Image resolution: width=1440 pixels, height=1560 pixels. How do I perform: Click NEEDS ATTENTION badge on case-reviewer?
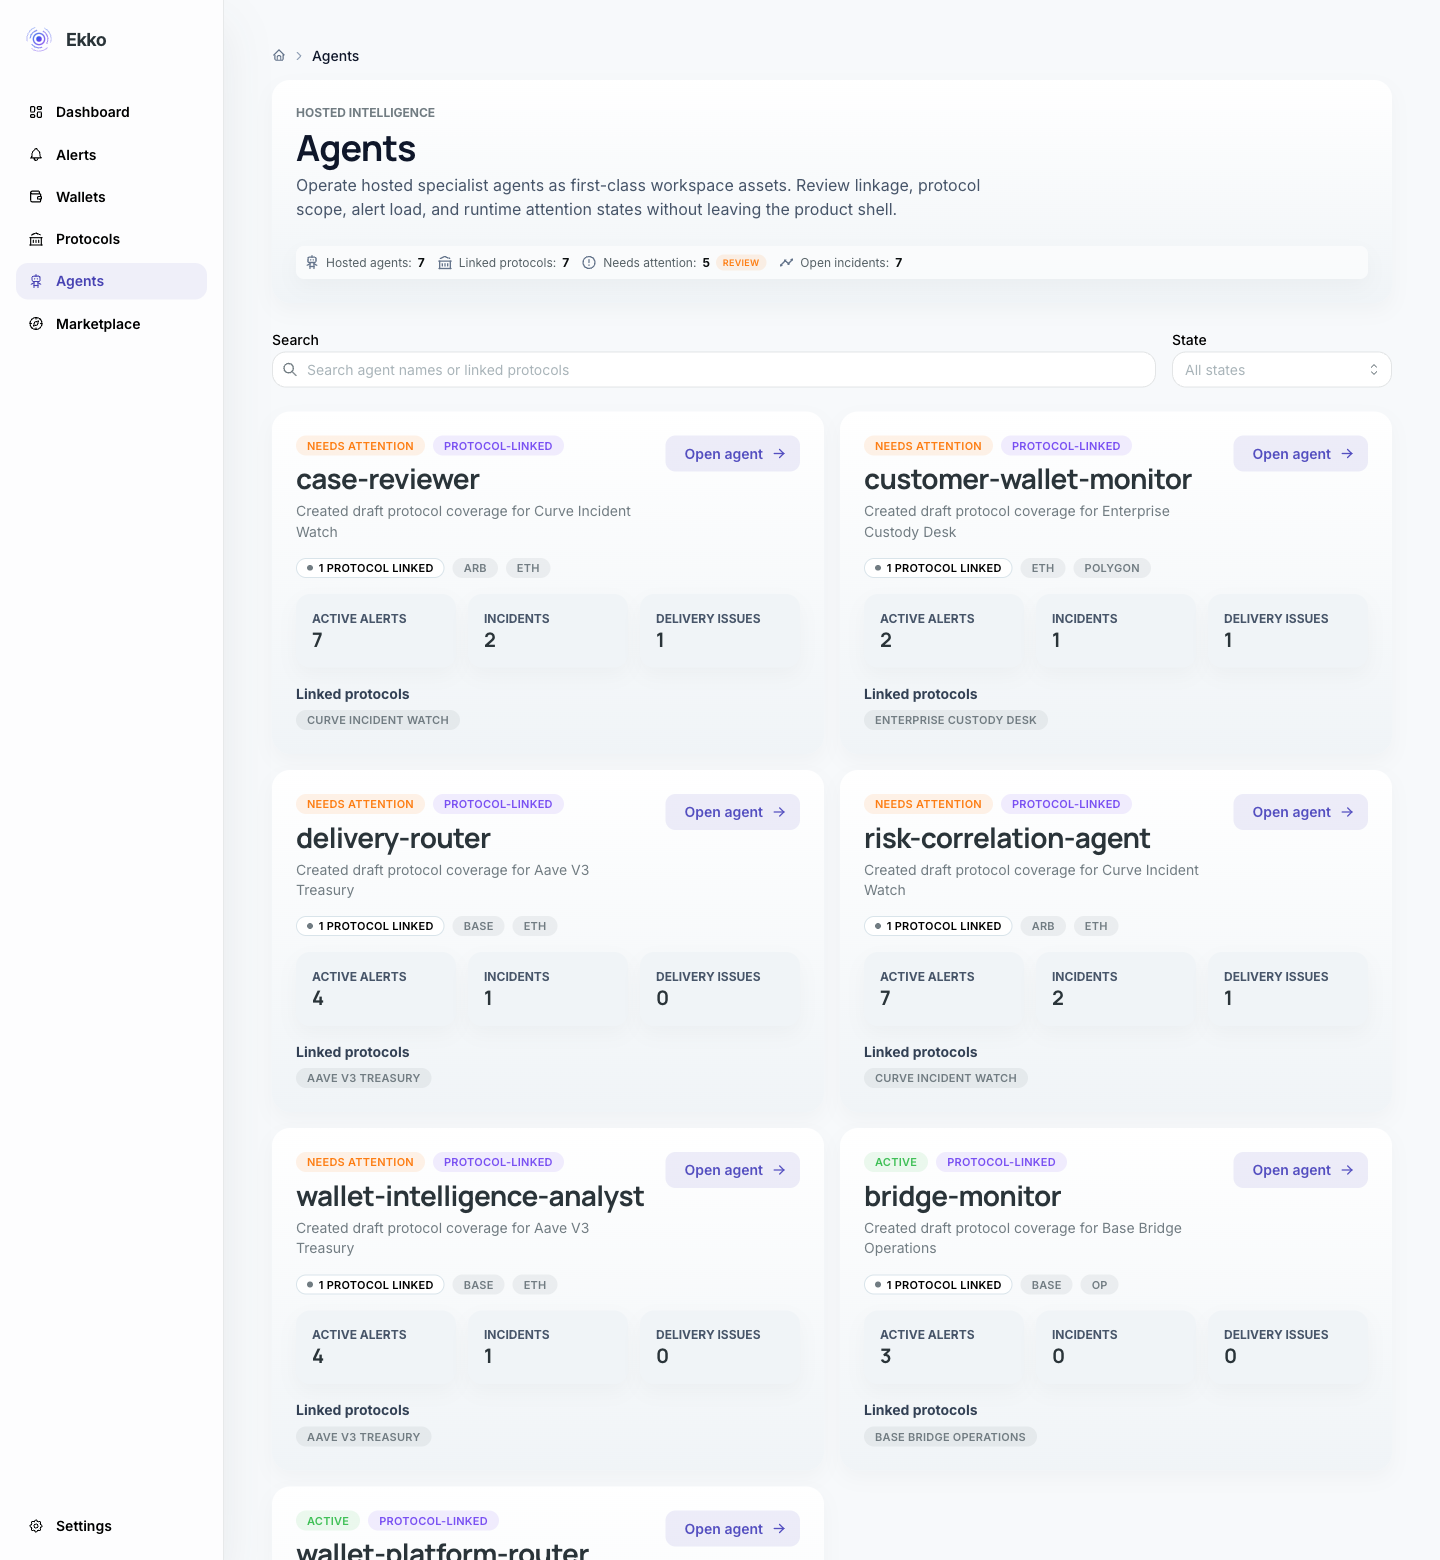point(360,446)
